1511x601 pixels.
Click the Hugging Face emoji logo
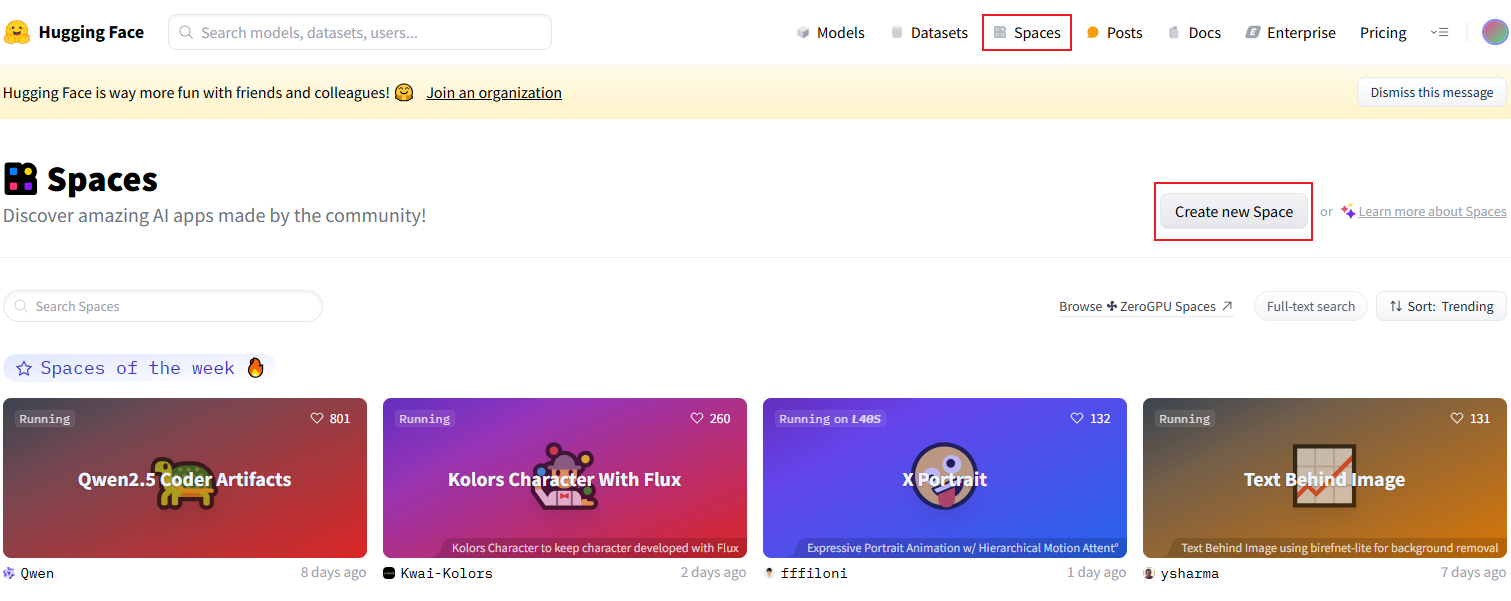(x=17, y=32)
